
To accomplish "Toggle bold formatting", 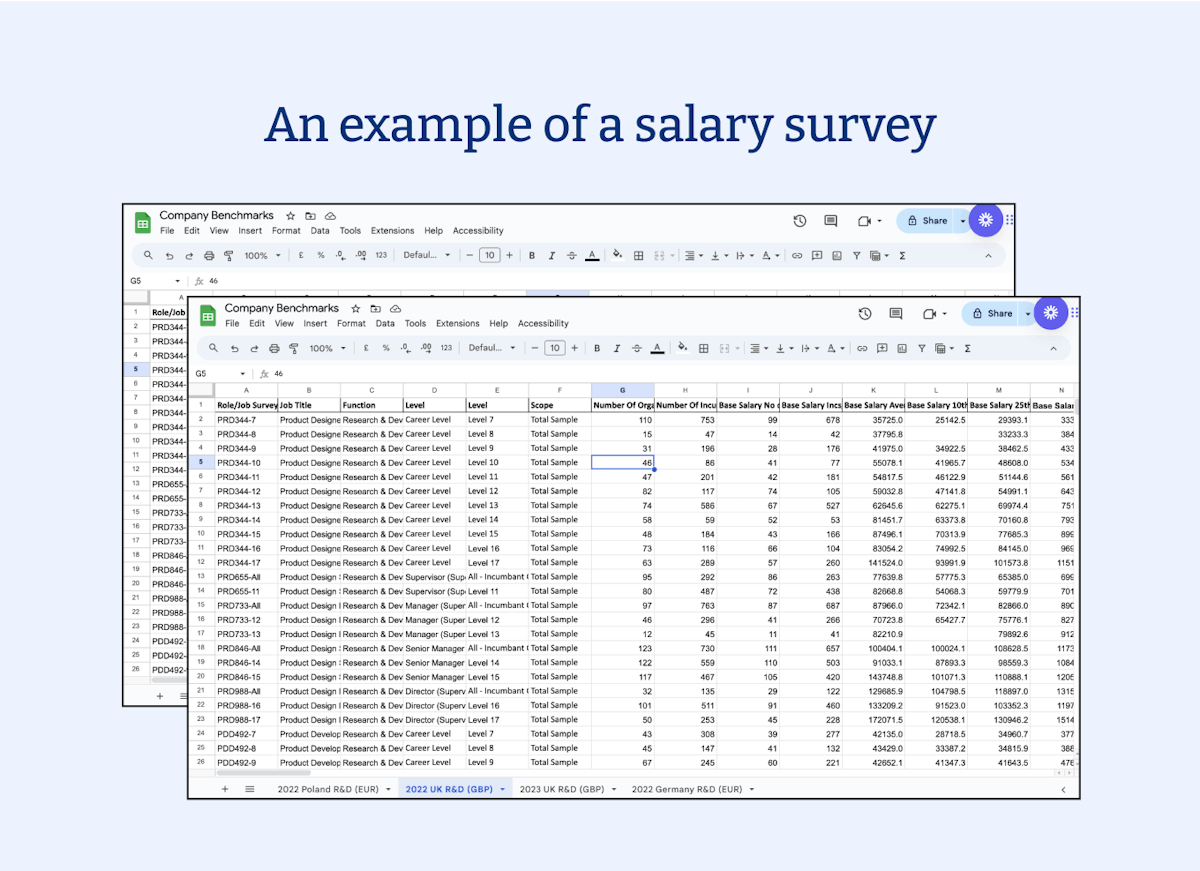I will coord(596,347).
